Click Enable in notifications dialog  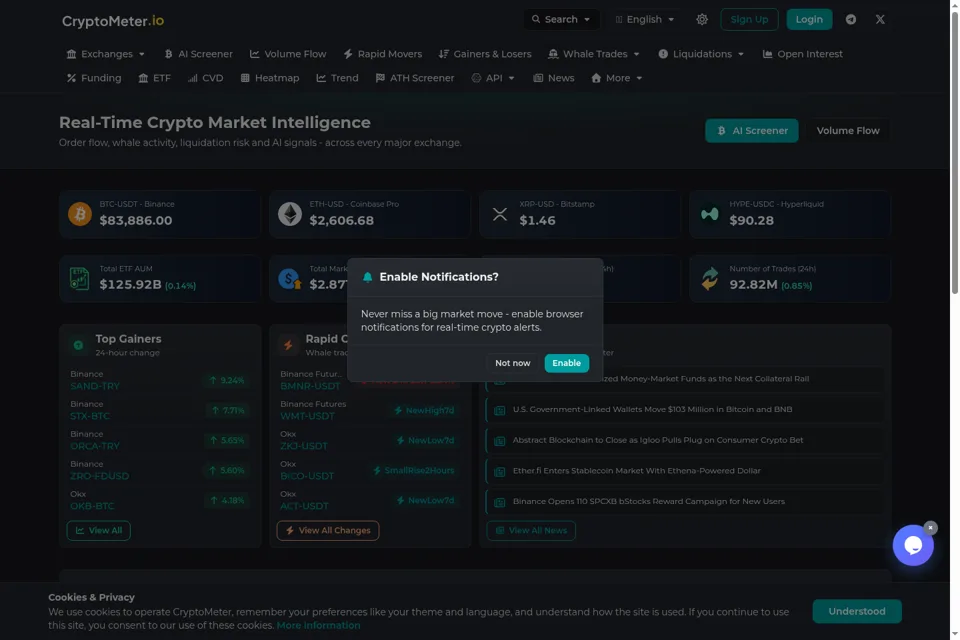(566, 363)
